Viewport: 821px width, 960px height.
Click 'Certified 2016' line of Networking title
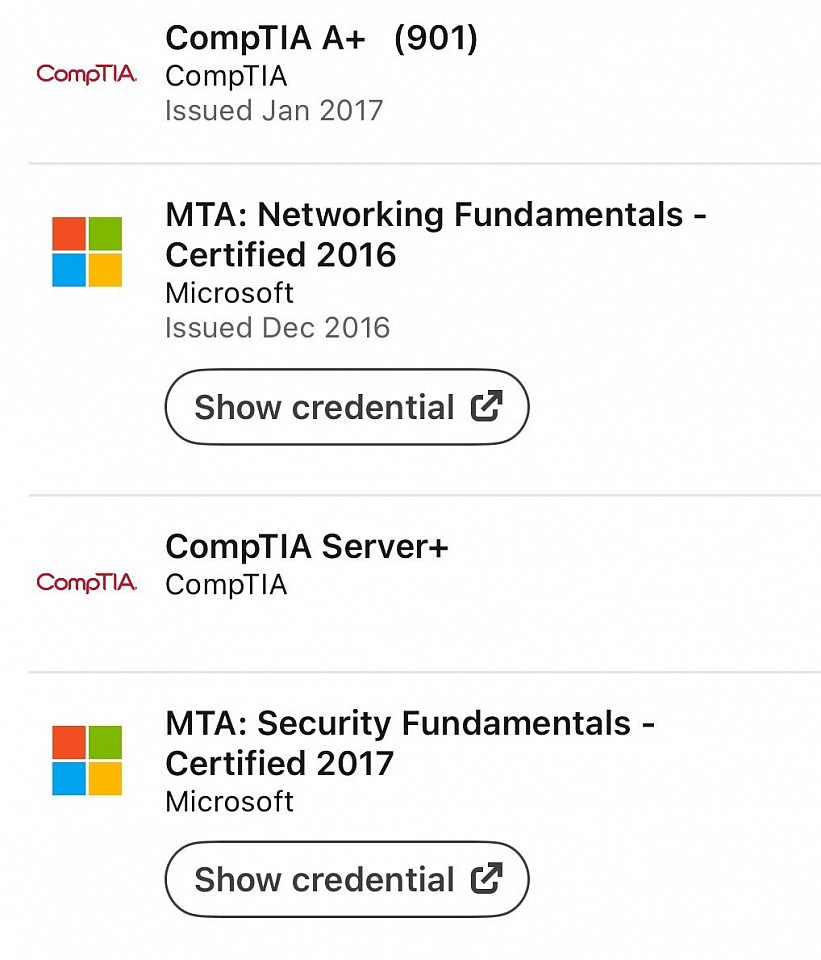pos(281,255)
